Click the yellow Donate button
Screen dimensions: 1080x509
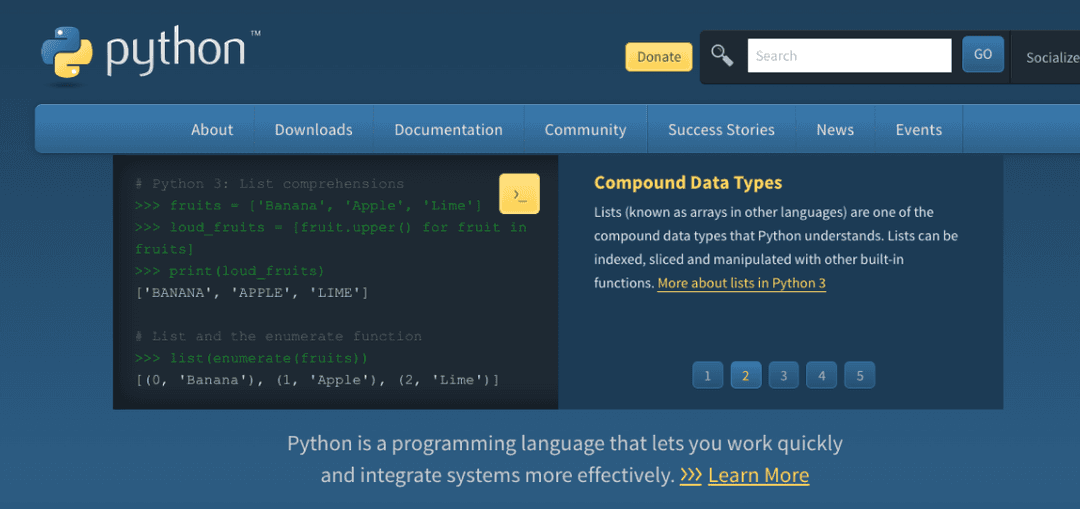pyautogui.click(x=659, y=57)
